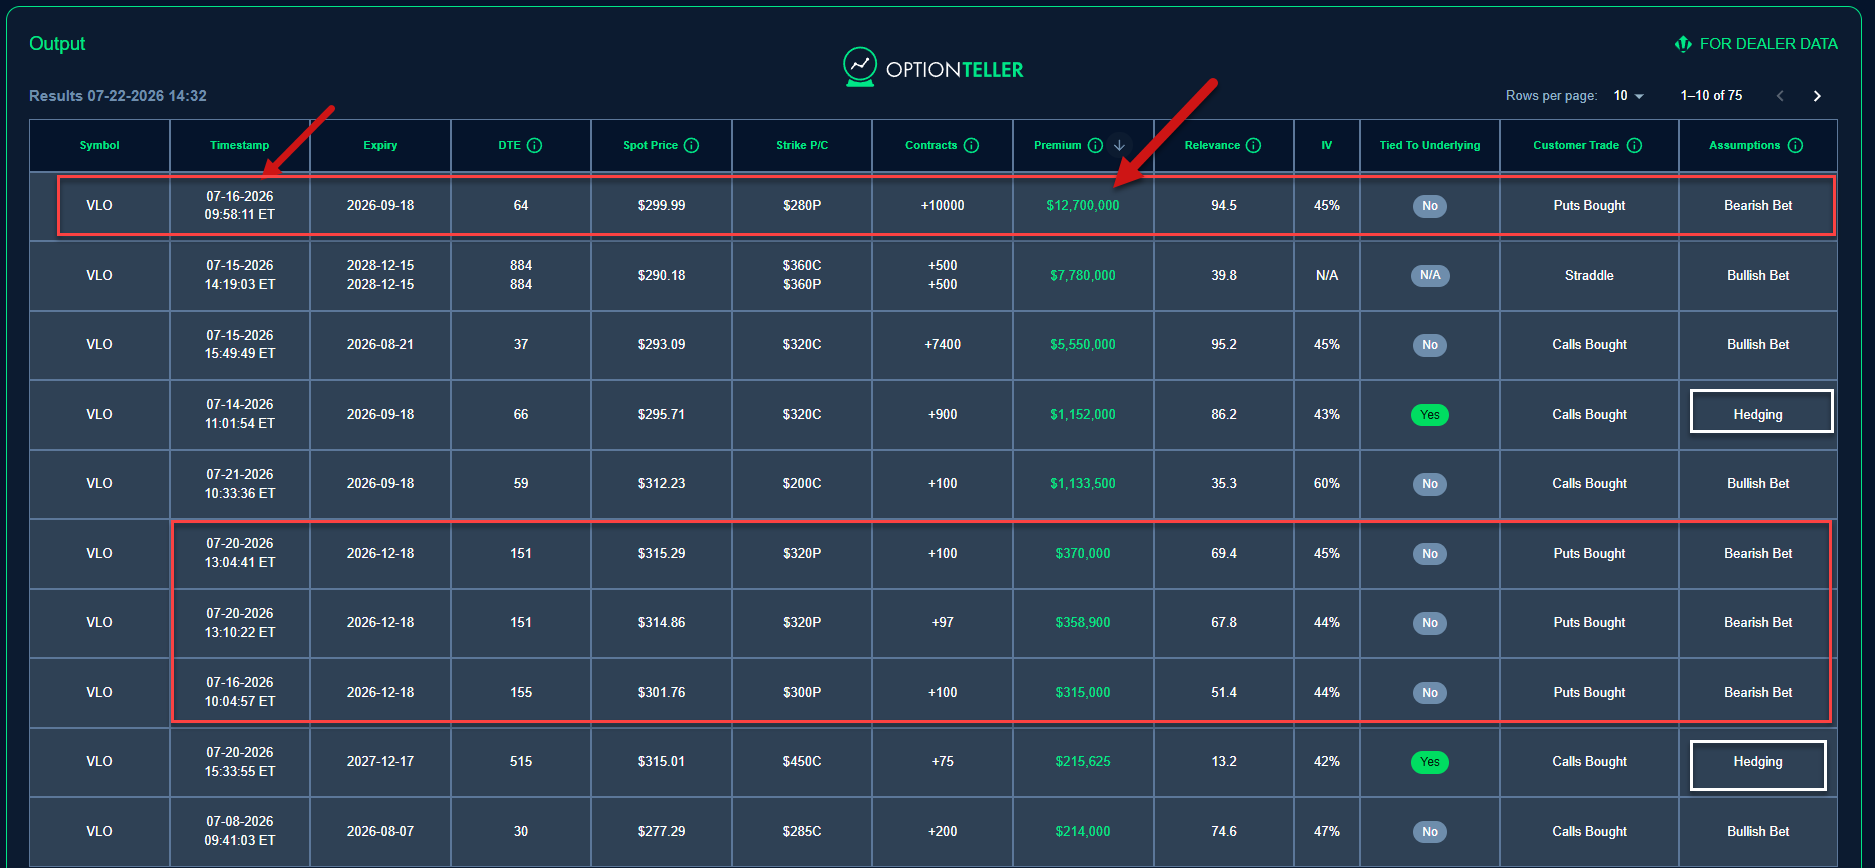Click contracts value +7400
1875x868 pixels.
pos(943,345)
